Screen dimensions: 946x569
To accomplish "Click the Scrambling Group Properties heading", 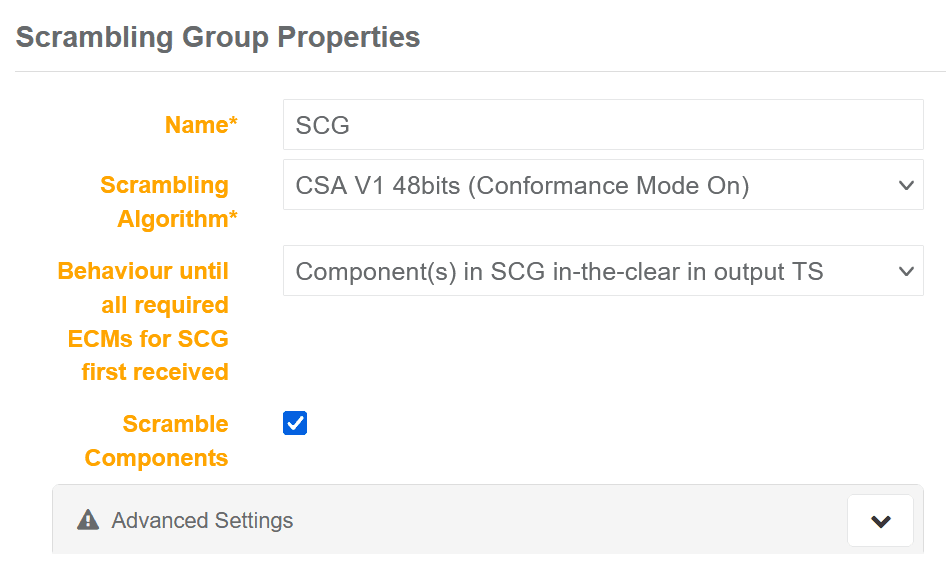I will pyautogui.click(x=218, y=38).
